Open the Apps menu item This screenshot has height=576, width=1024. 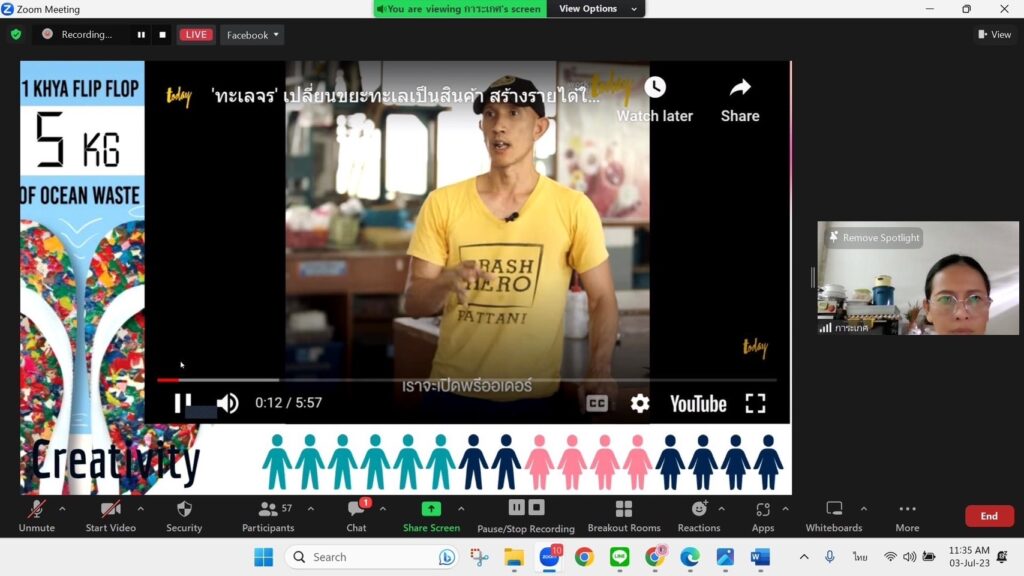click(x=763, y=510)
